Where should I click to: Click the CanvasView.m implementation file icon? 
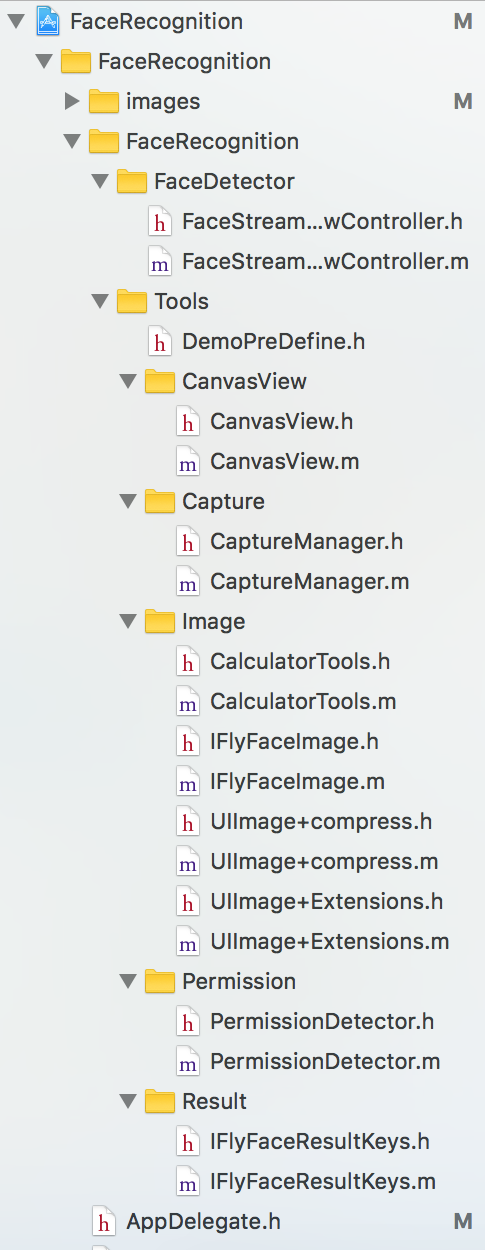pos(186,461)
